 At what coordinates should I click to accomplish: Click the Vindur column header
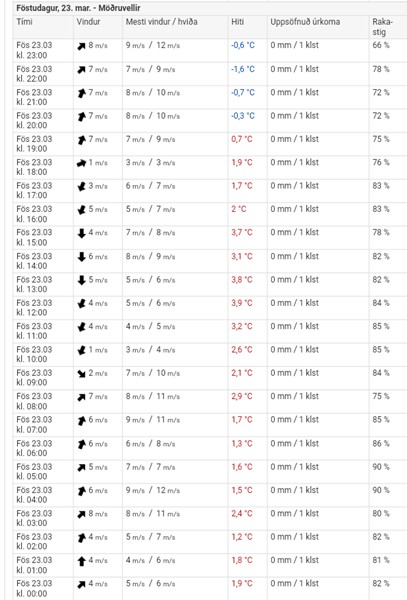pos(88,22)
